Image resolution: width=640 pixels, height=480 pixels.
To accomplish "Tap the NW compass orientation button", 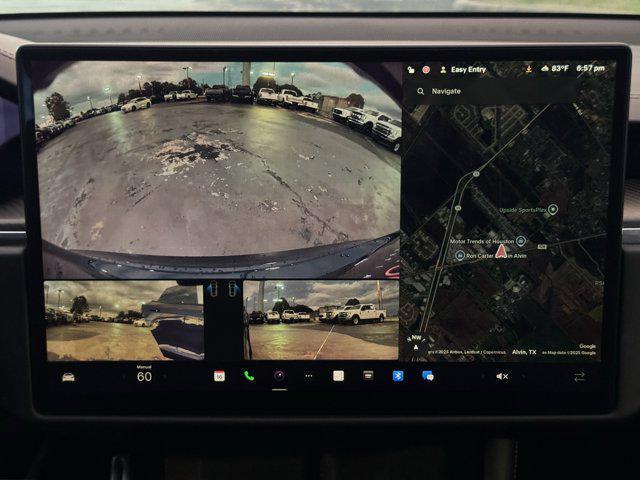I will (416, 341).
